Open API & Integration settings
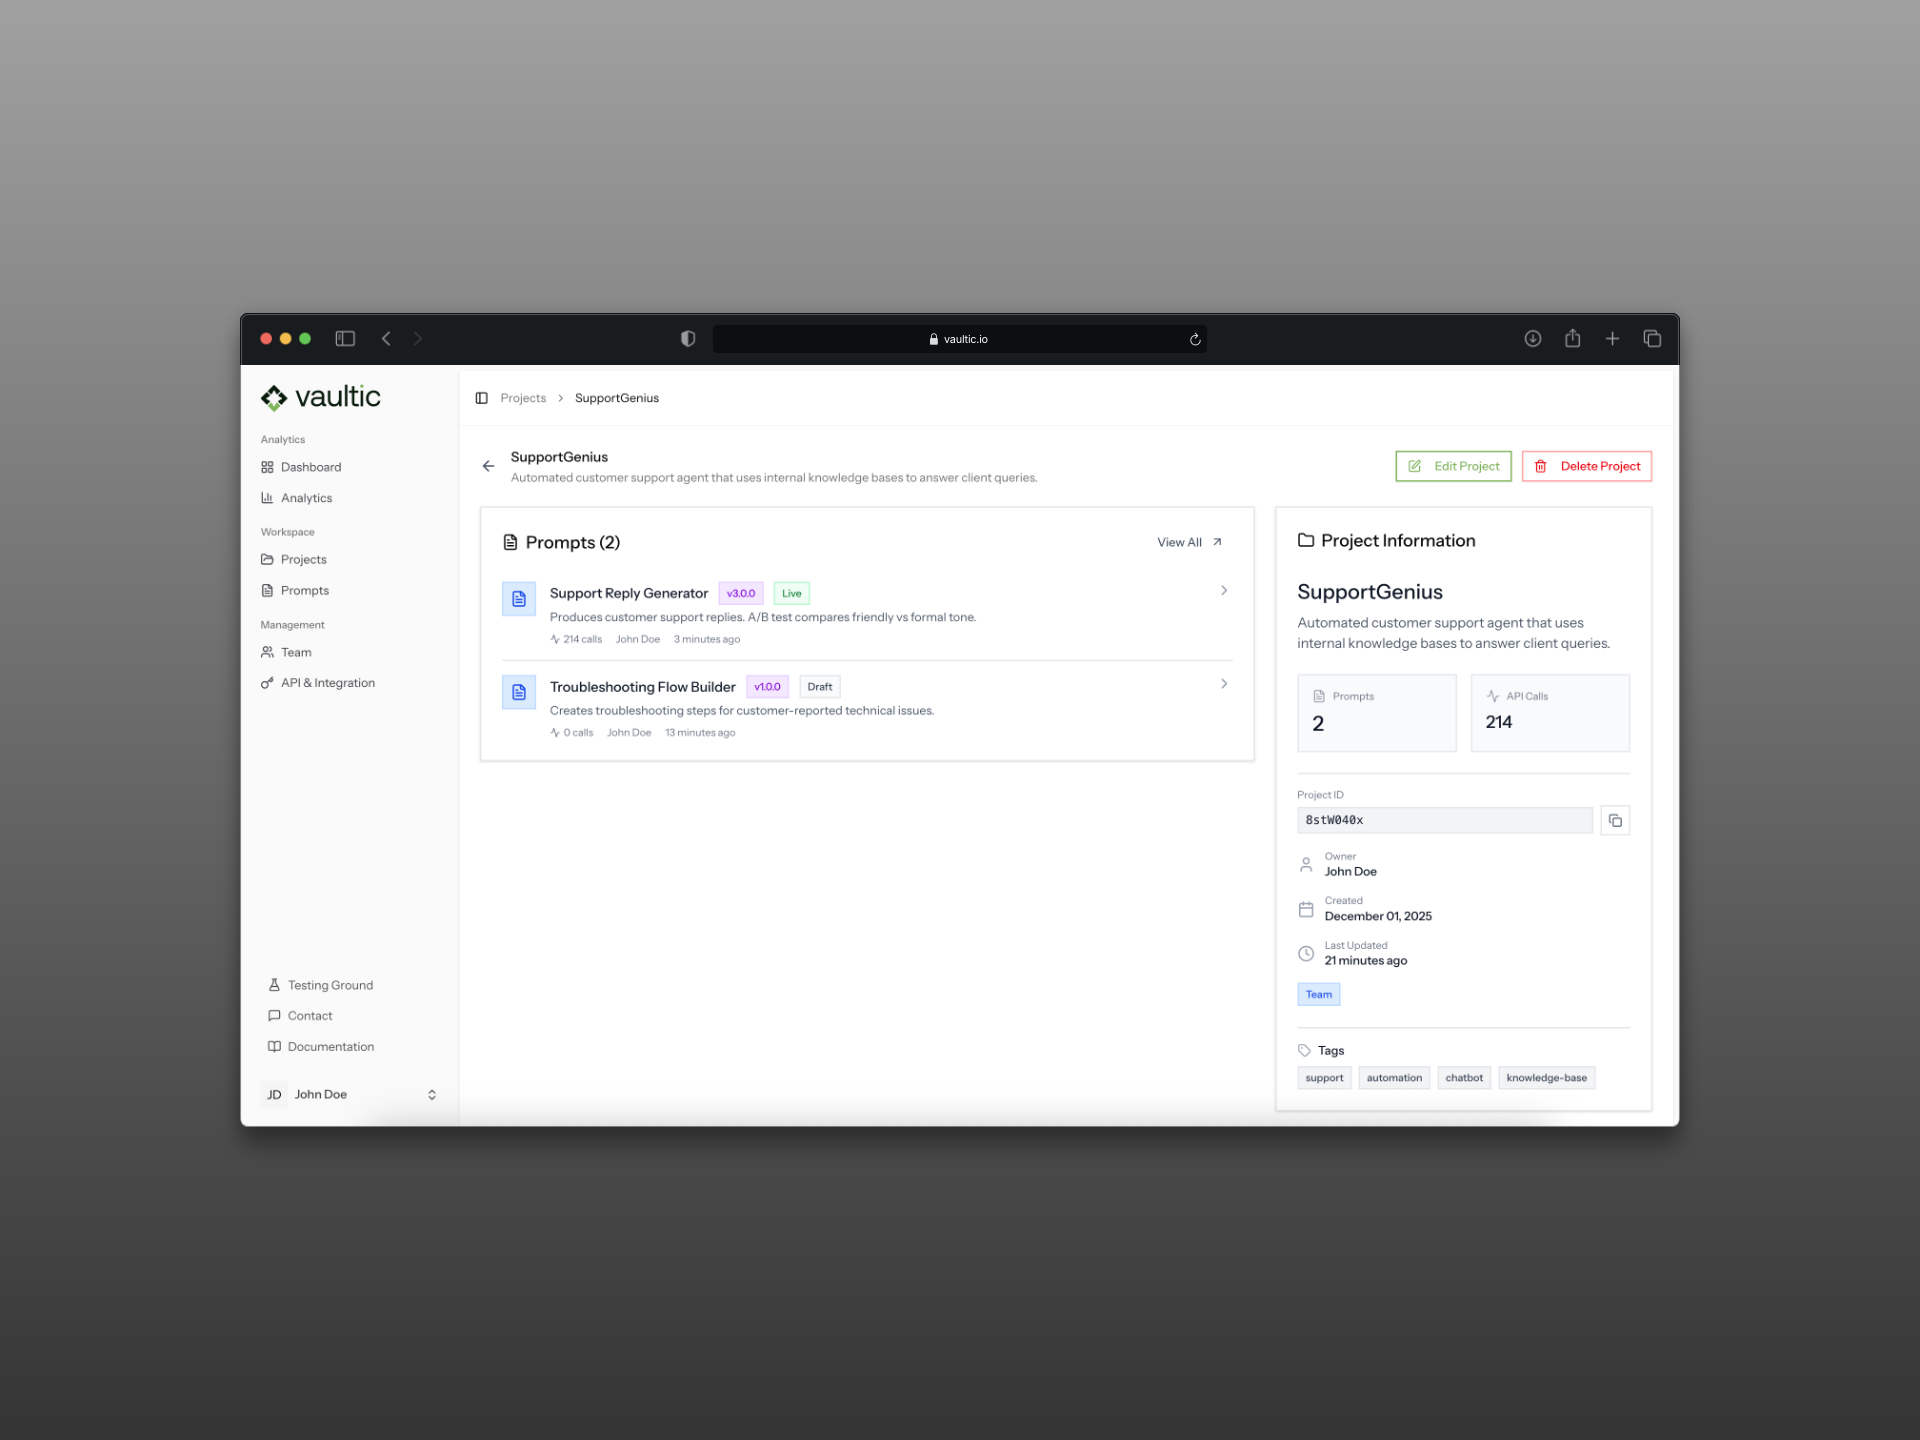Viewport: 1920px width, 1440px height. pos(328,682)
